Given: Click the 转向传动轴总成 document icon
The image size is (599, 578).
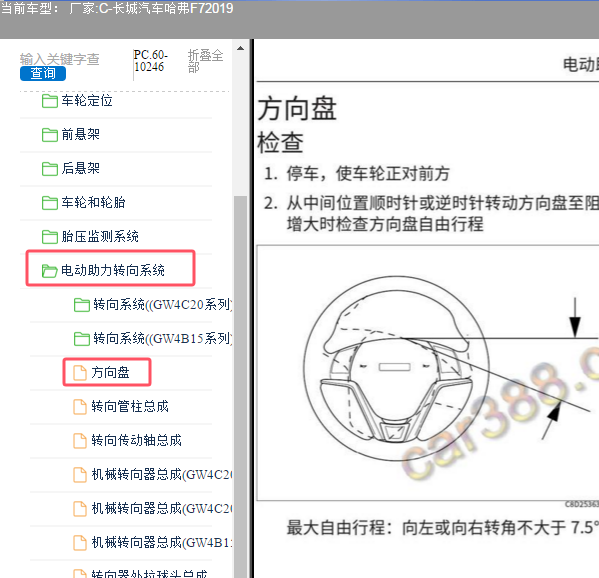Looking at the screenshot, I should pyautogui.click(x=79, y=441).
